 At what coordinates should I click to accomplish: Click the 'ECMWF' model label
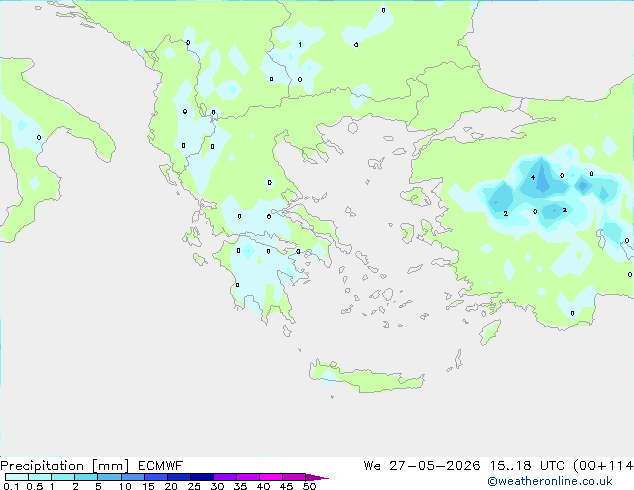click(x=161, y=466)
